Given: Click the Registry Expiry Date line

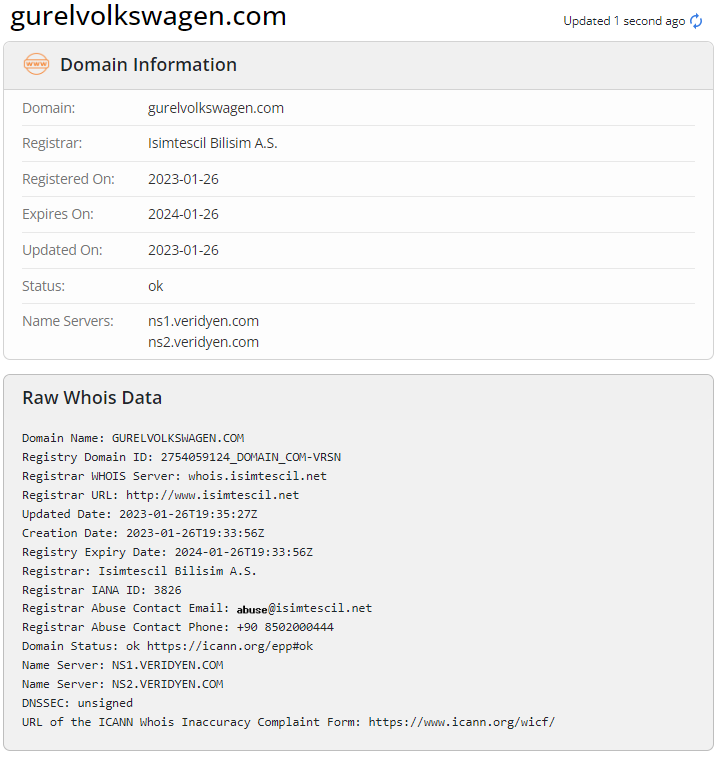Looking at the screenshot, I should point(167,552).
